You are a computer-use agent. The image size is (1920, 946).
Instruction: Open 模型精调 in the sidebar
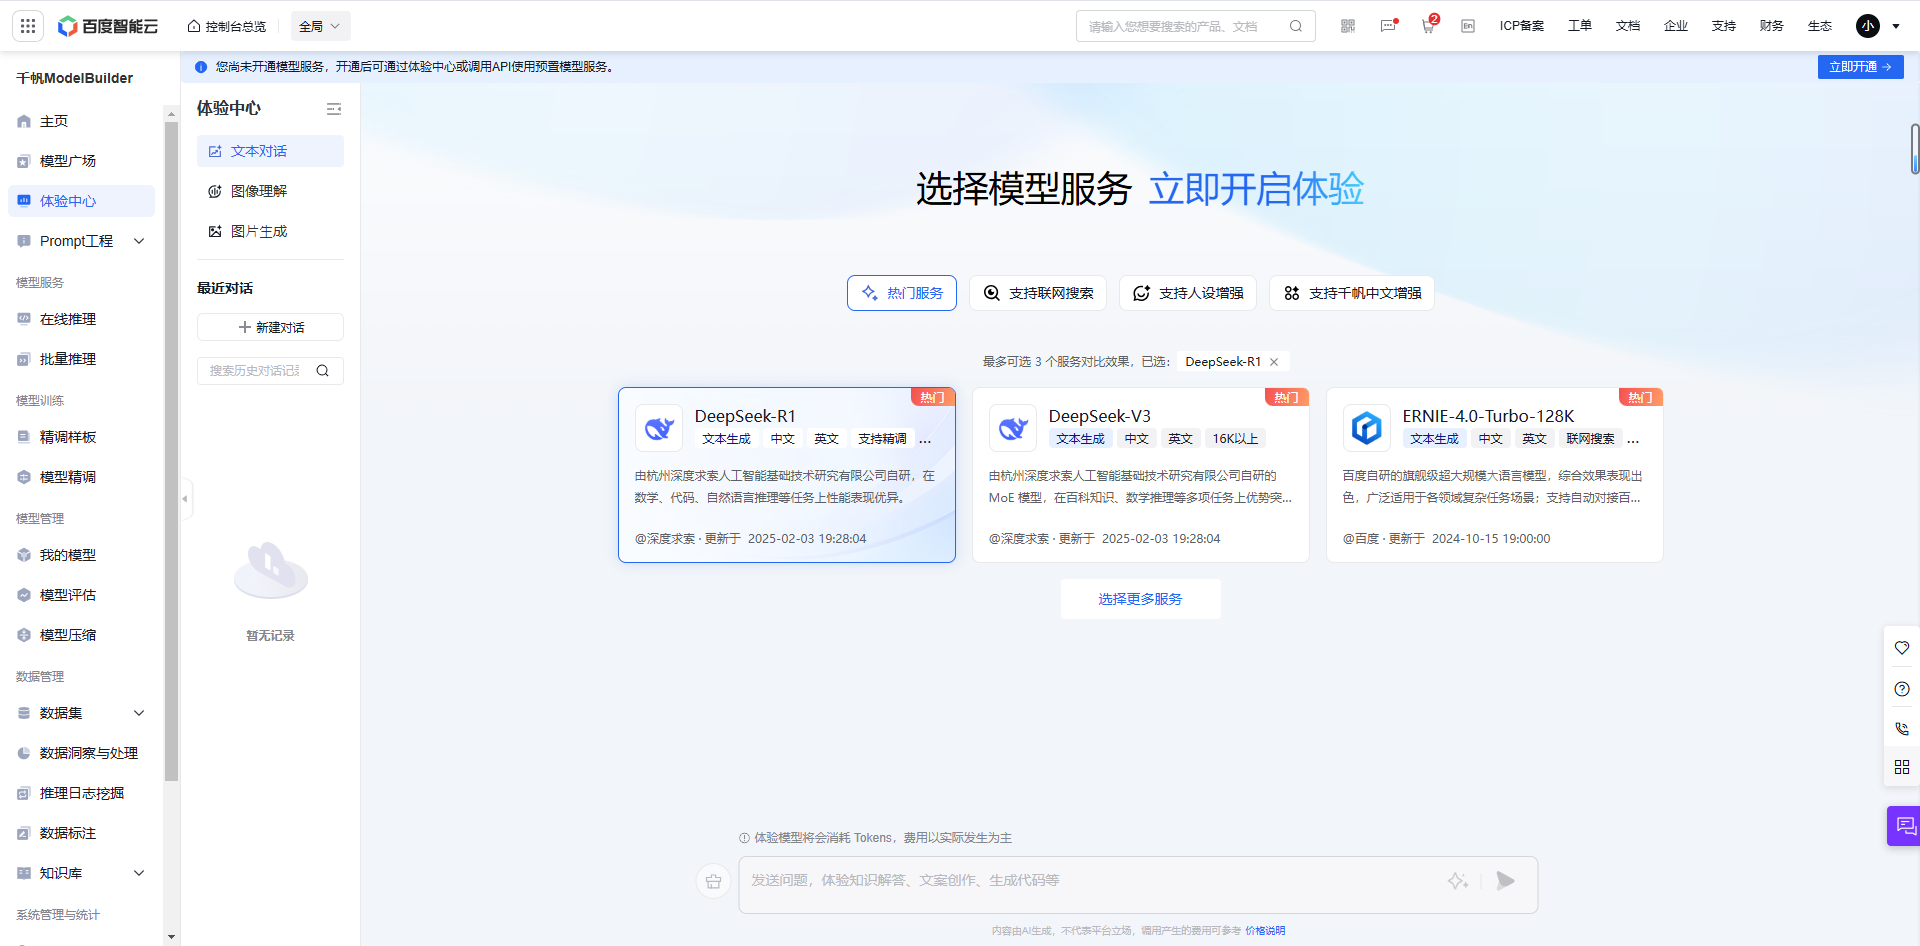pyautogui.click(x=81, y=477)
